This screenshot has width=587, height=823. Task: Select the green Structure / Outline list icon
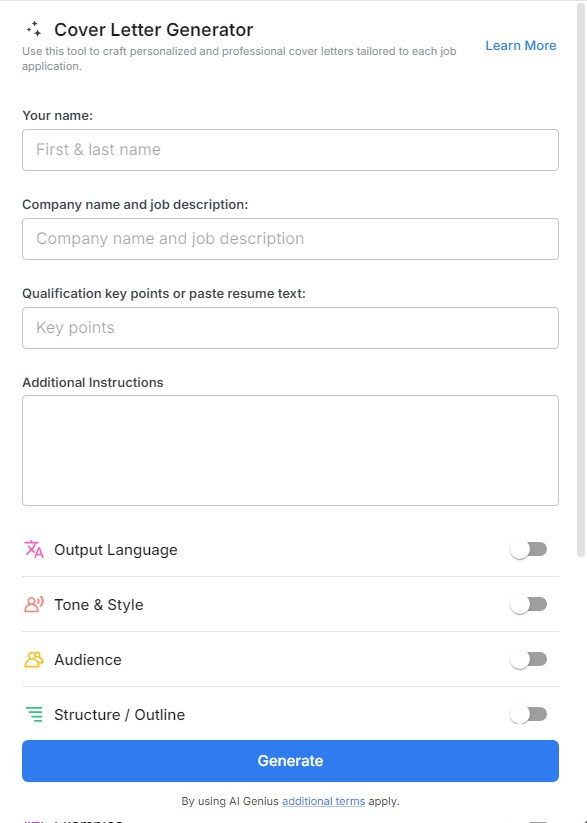31,714
